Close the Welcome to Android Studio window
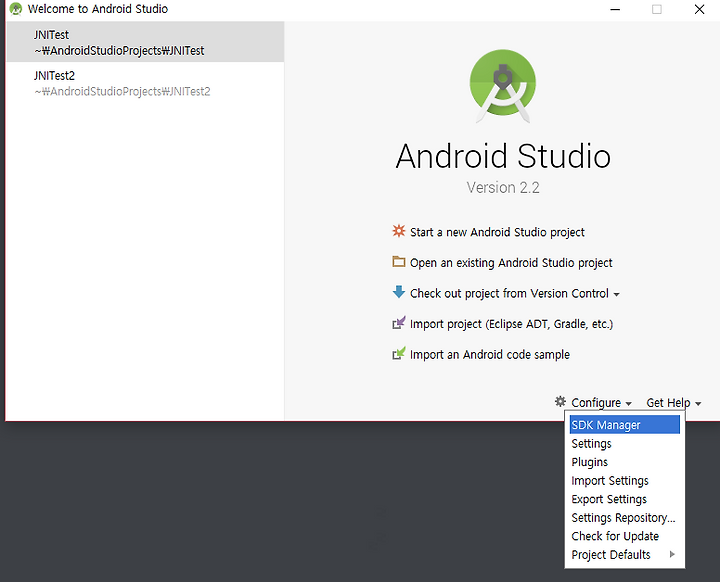Screen dimensions: 720x582 click(699, 9)
